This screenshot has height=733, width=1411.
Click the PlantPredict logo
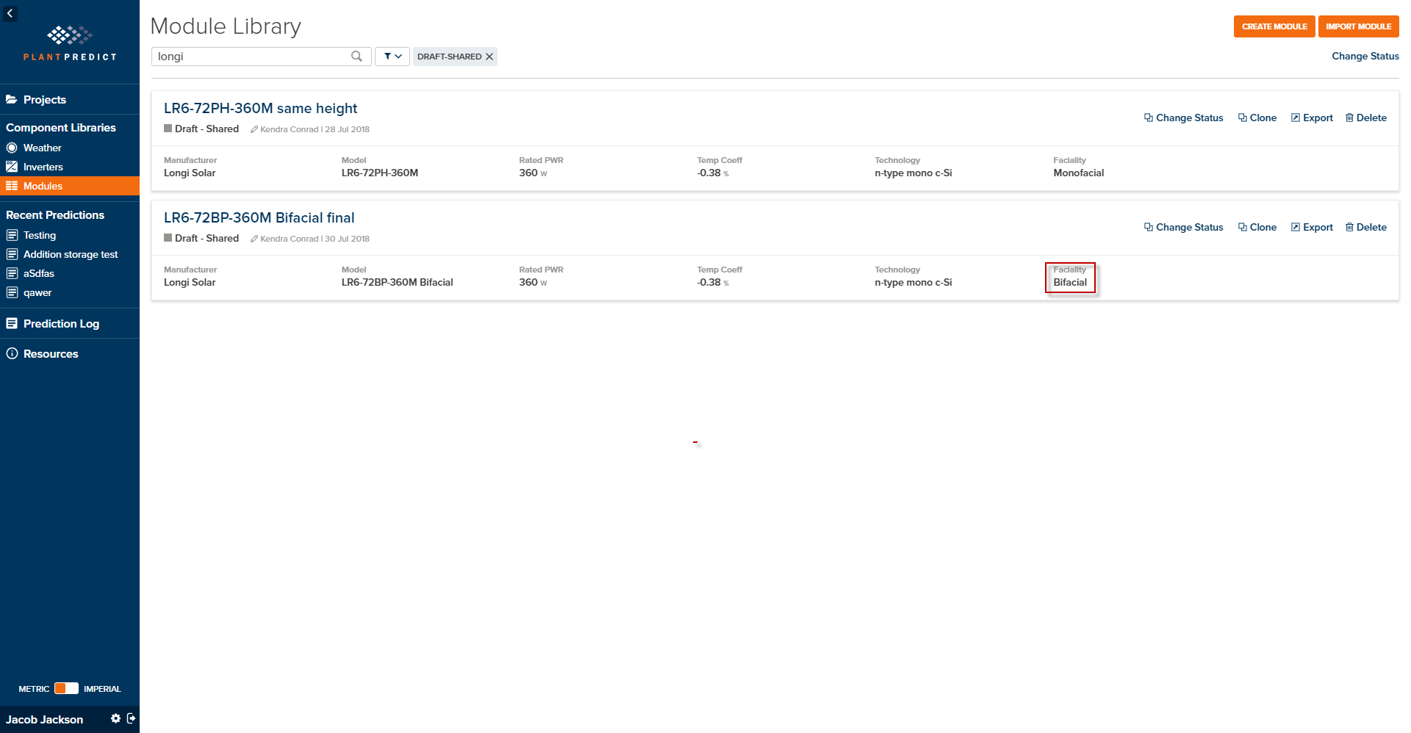pyautogui.click(x=69, y=44)
